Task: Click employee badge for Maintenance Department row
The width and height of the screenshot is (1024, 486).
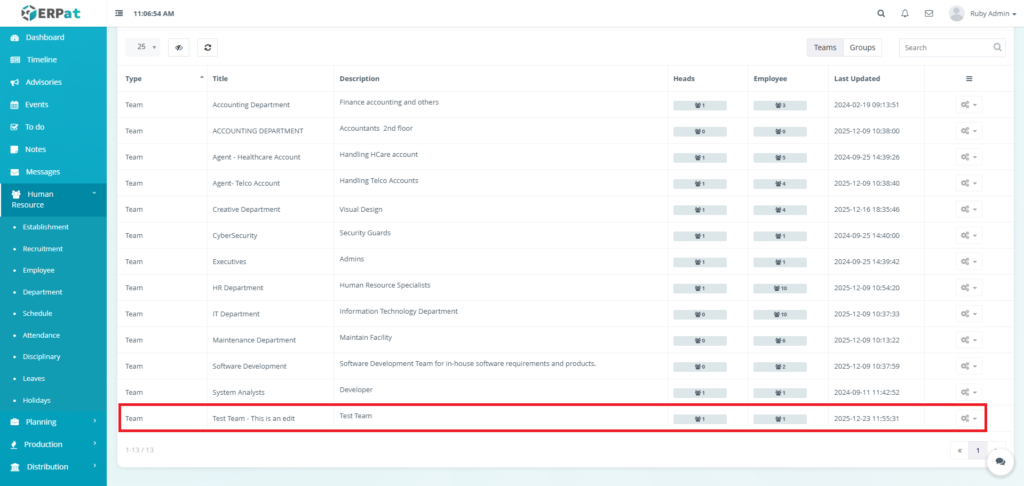Action: (x=780, y=340)
